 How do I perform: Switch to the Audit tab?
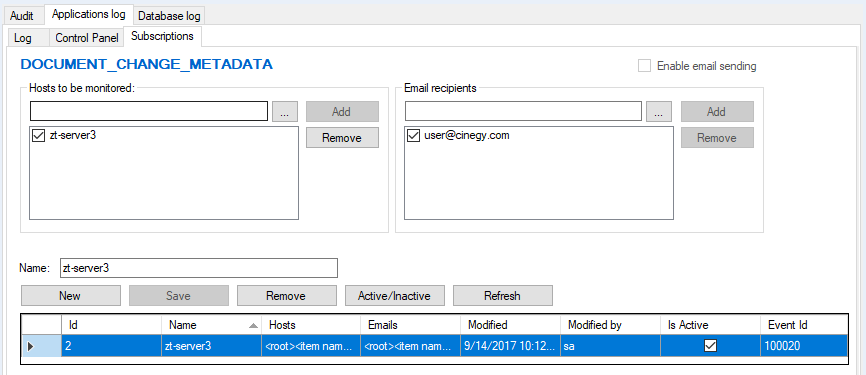pos(22,15)
